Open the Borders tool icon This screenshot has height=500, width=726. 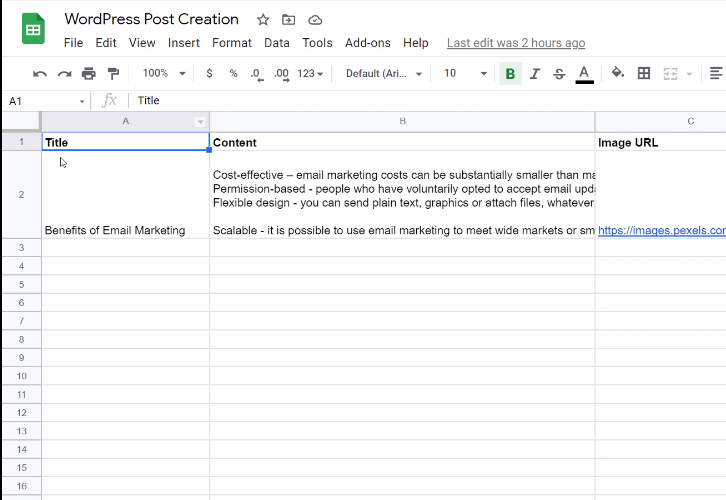644,73
